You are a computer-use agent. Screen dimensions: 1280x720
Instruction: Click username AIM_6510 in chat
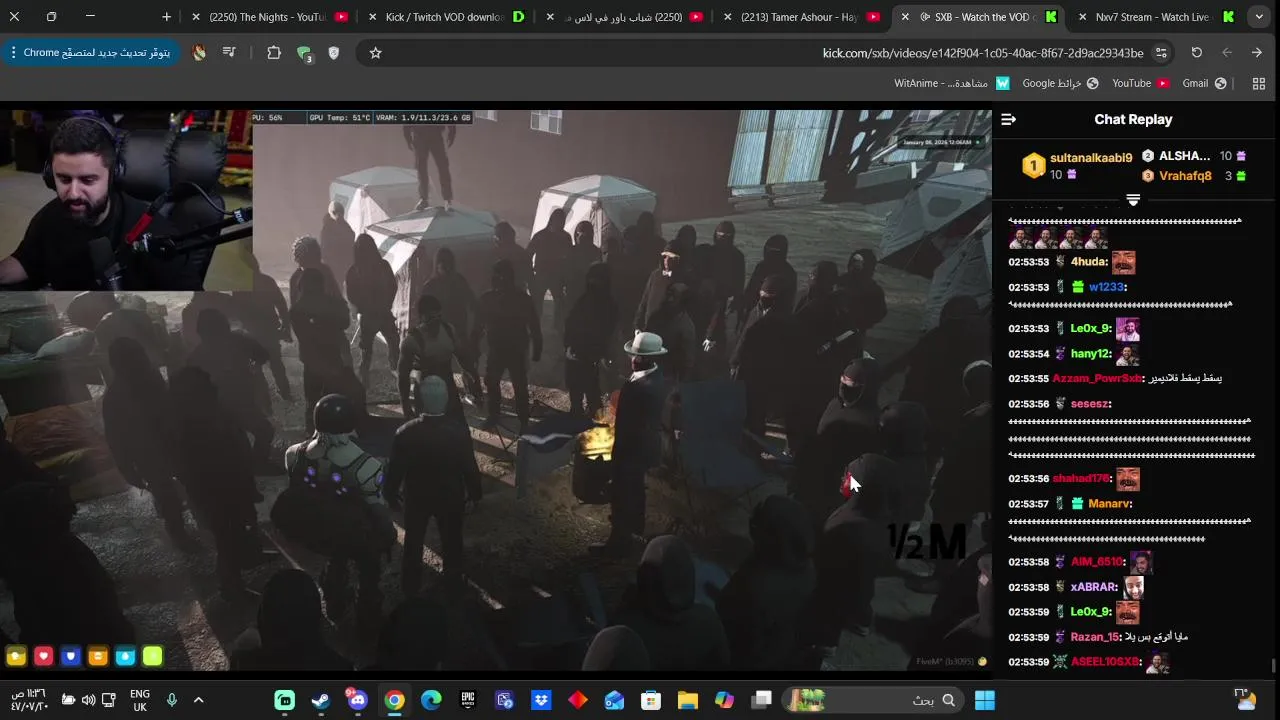(x=1097, y=562)
